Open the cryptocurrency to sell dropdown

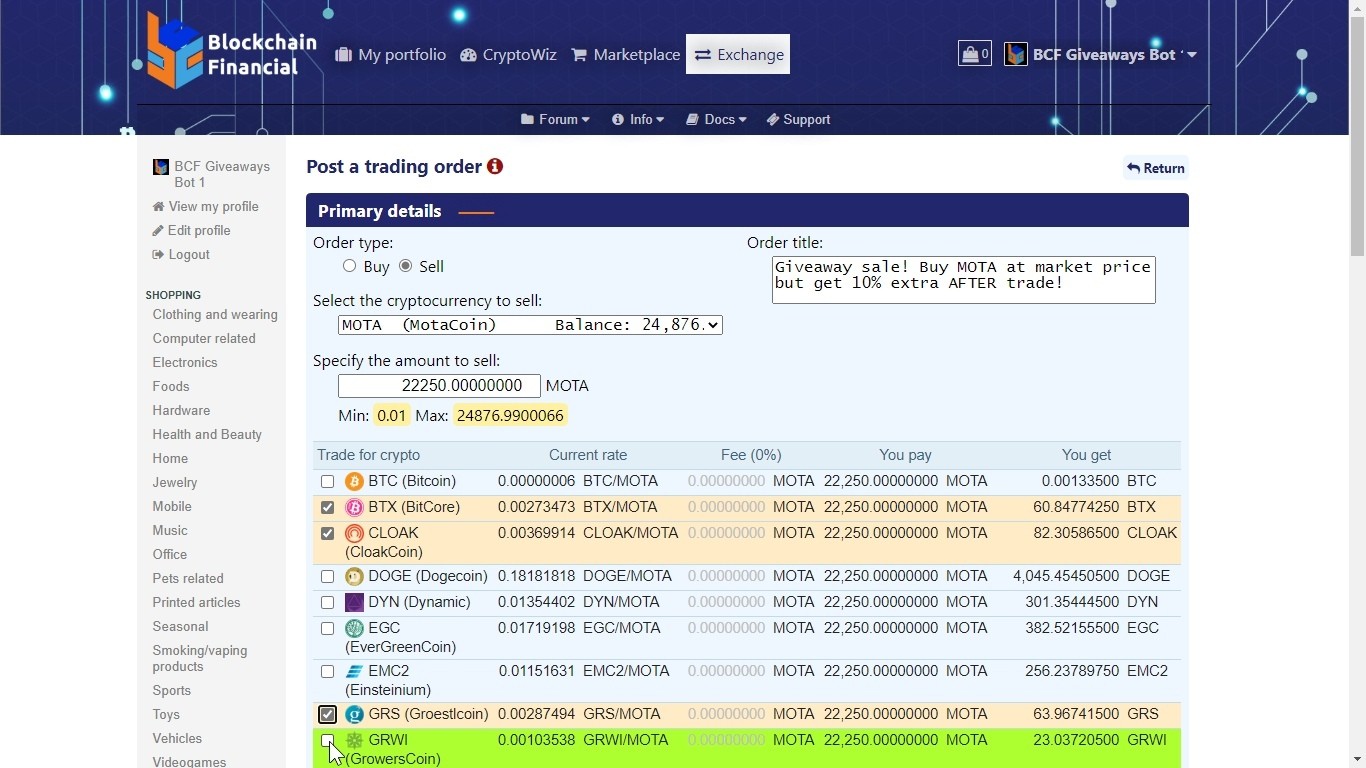pyautogui.click(x=530, y=325)
